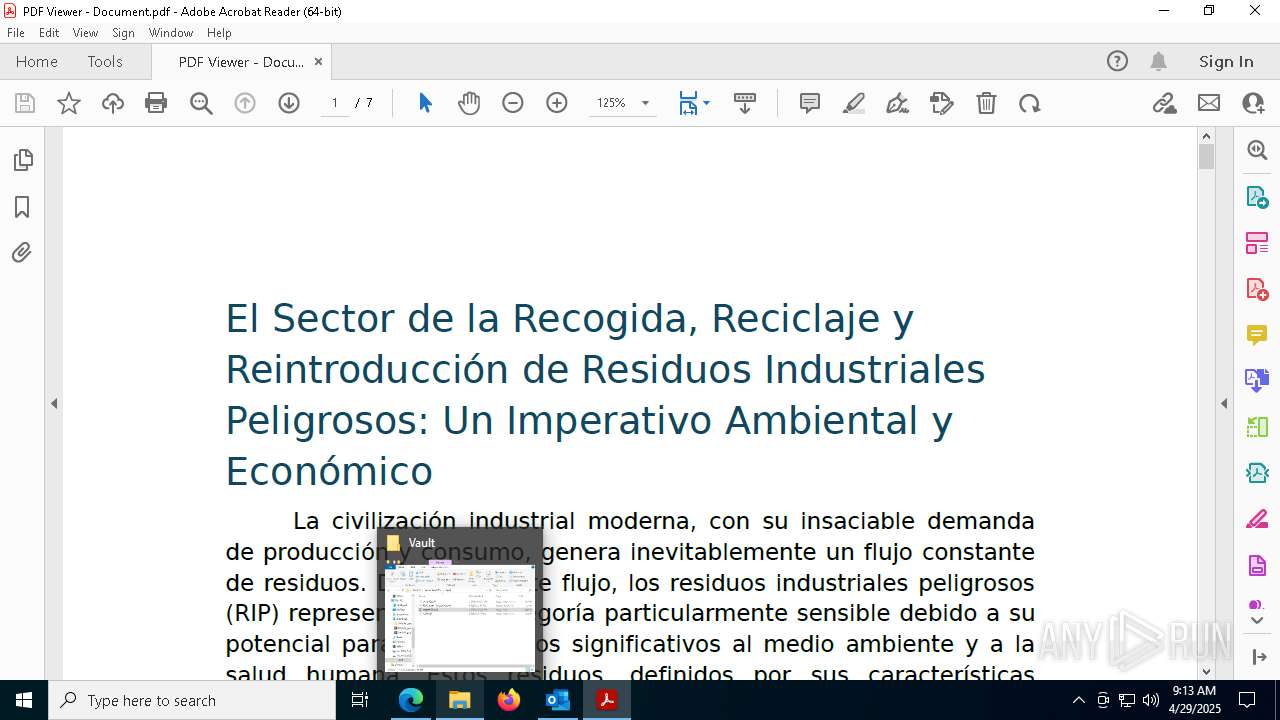
Task: Share a link to the file
Action: (x=1165, y=103)
